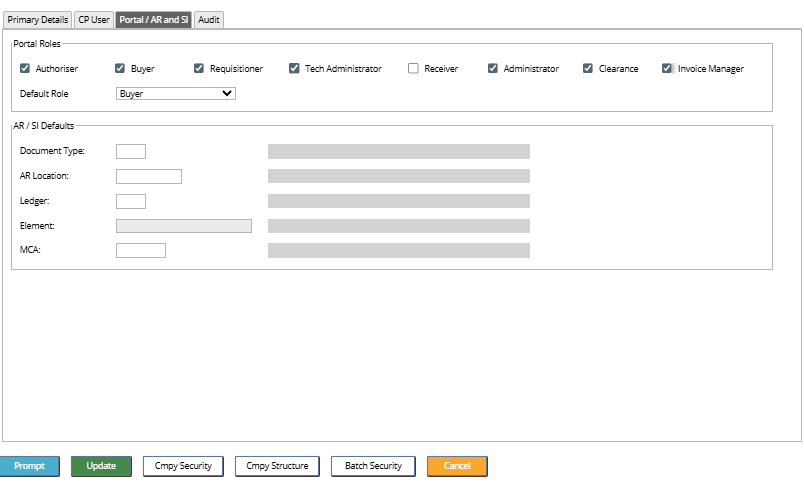
Task: Click the Document Type description box
Action: coord(399,151)
